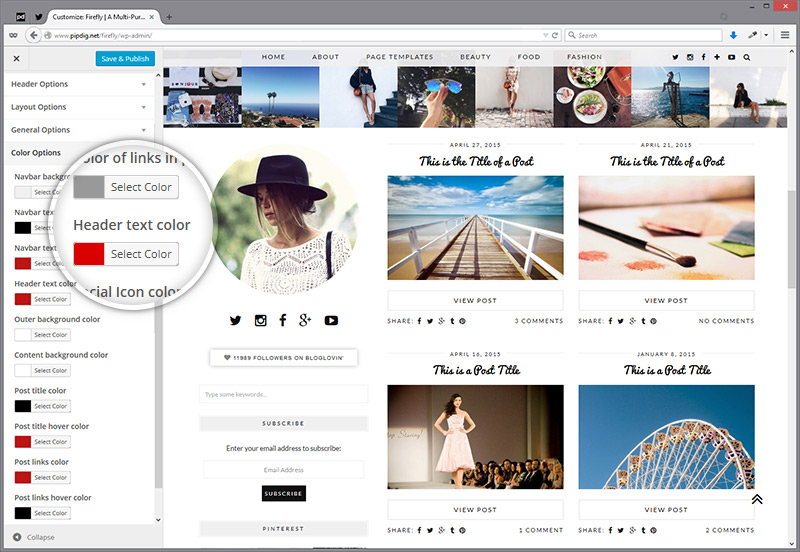Click the black SUBSCRIBE button
Screen dimensions: 800x552
pyautogui.click(x=284, y=494)
